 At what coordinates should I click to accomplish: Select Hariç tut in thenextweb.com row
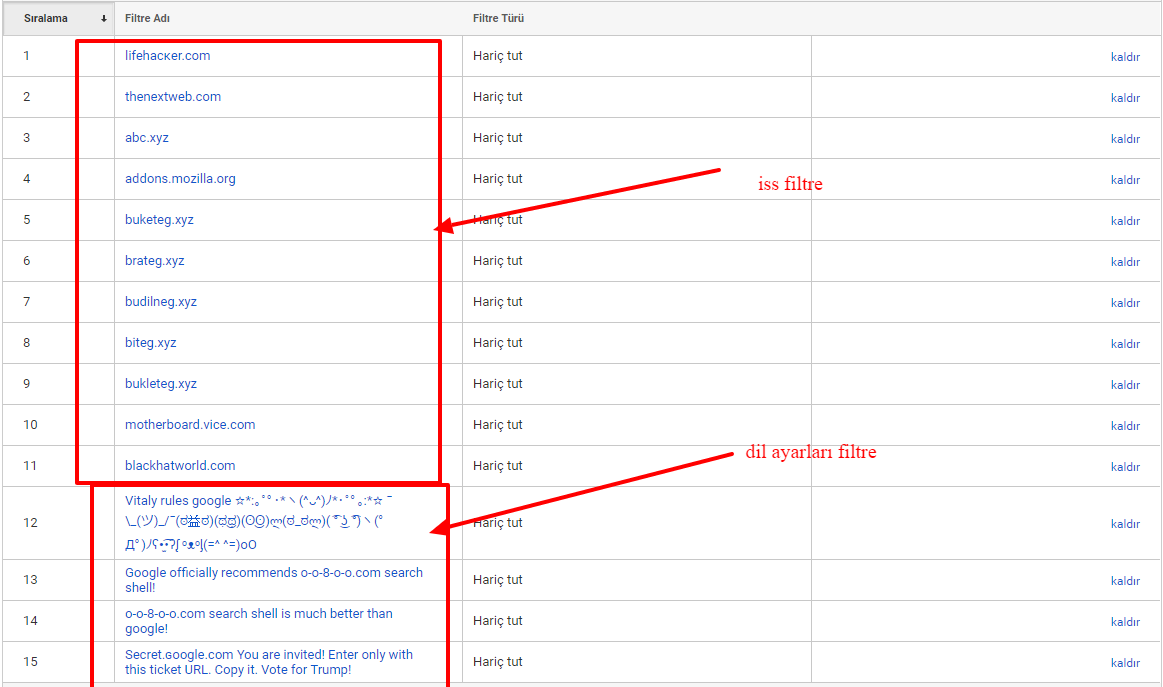pos(498,96)
